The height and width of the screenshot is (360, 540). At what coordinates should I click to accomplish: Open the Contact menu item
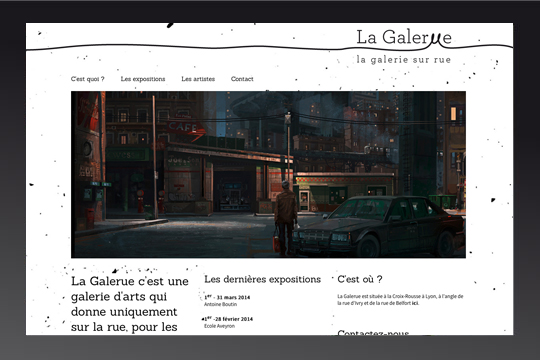click(242, 79)
